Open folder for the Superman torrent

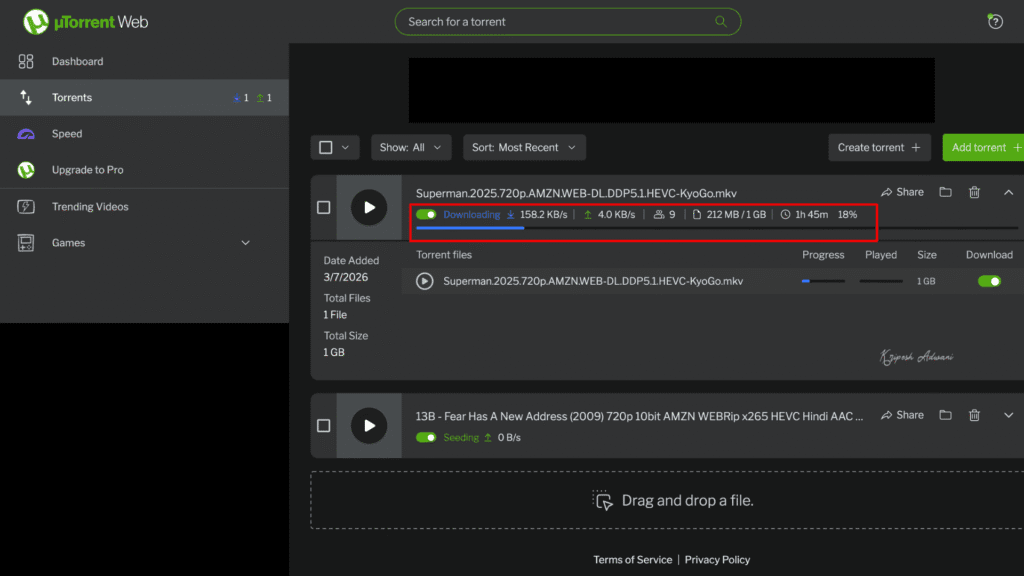click(x=945, y=192)
